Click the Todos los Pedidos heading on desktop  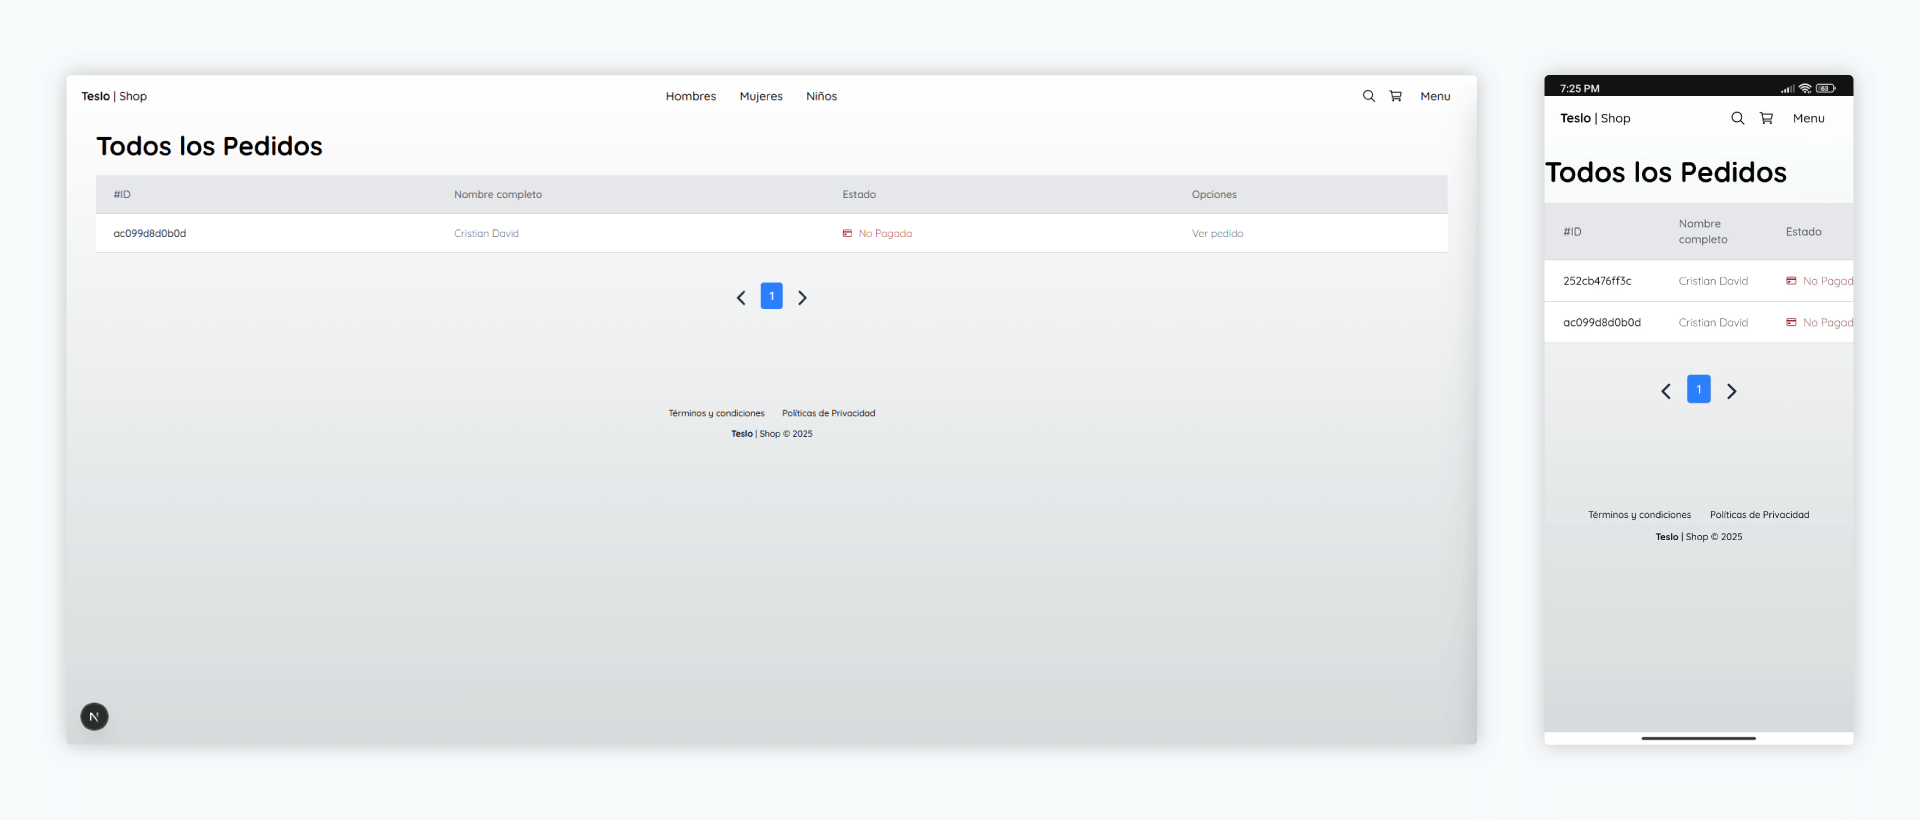click(209, 146)
